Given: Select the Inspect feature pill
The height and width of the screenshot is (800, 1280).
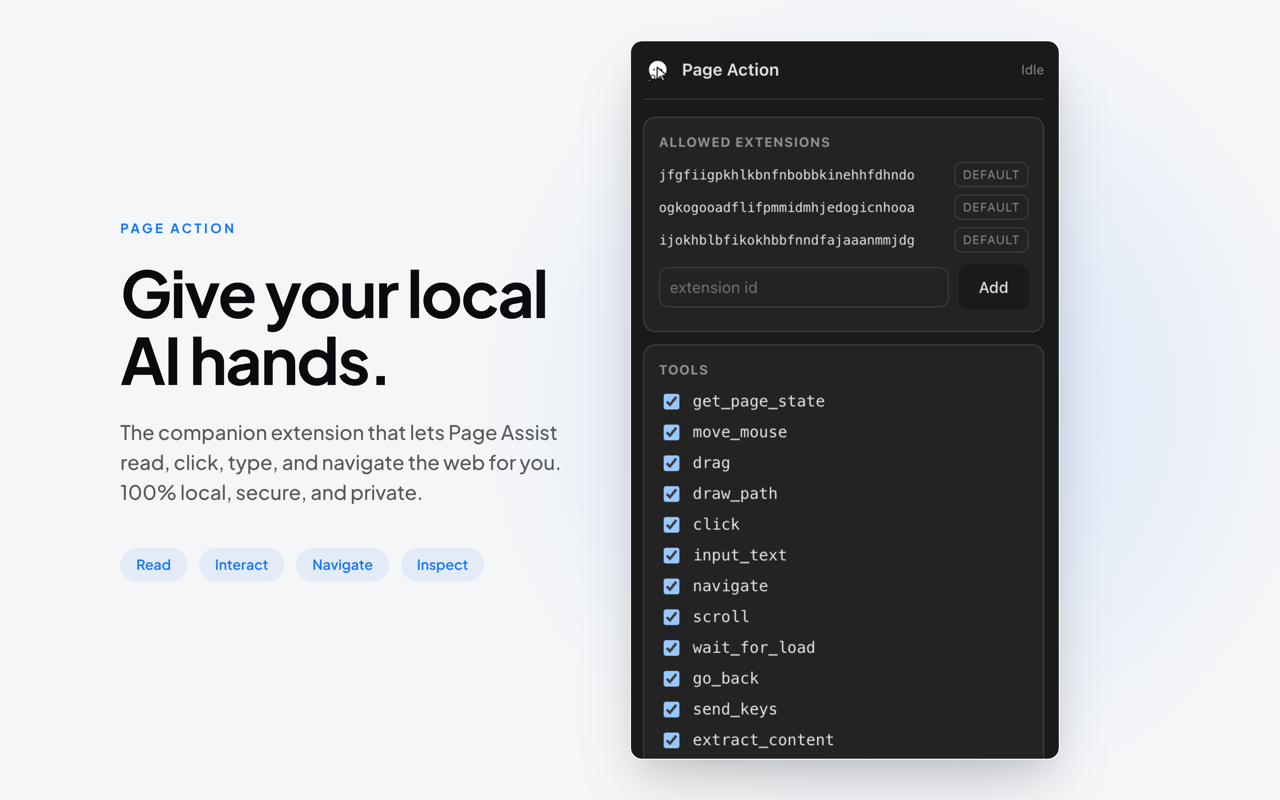Looking at the screenshot, I should point(442,565).
